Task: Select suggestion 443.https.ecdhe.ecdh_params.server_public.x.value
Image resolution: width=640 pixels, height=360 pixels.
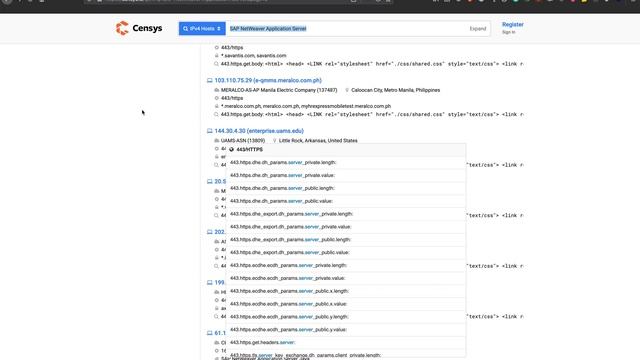Action: coord(346,304)
